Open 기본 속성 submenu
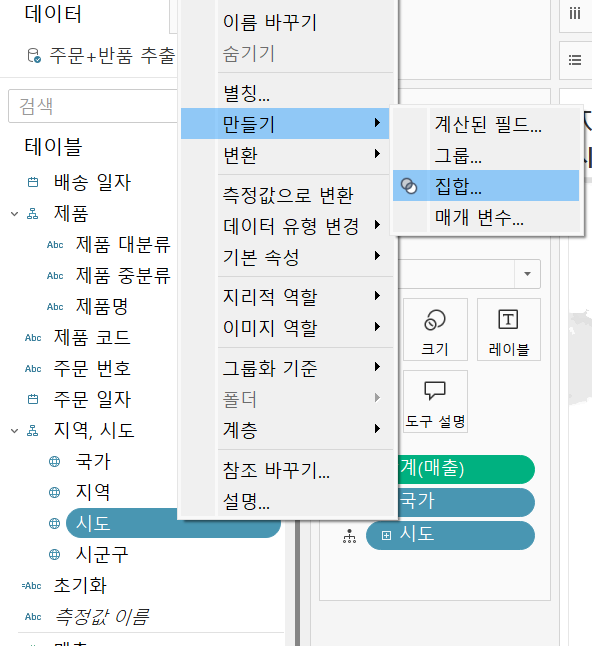The width and height of the screenshot is (592, 646). coord(285,257)
